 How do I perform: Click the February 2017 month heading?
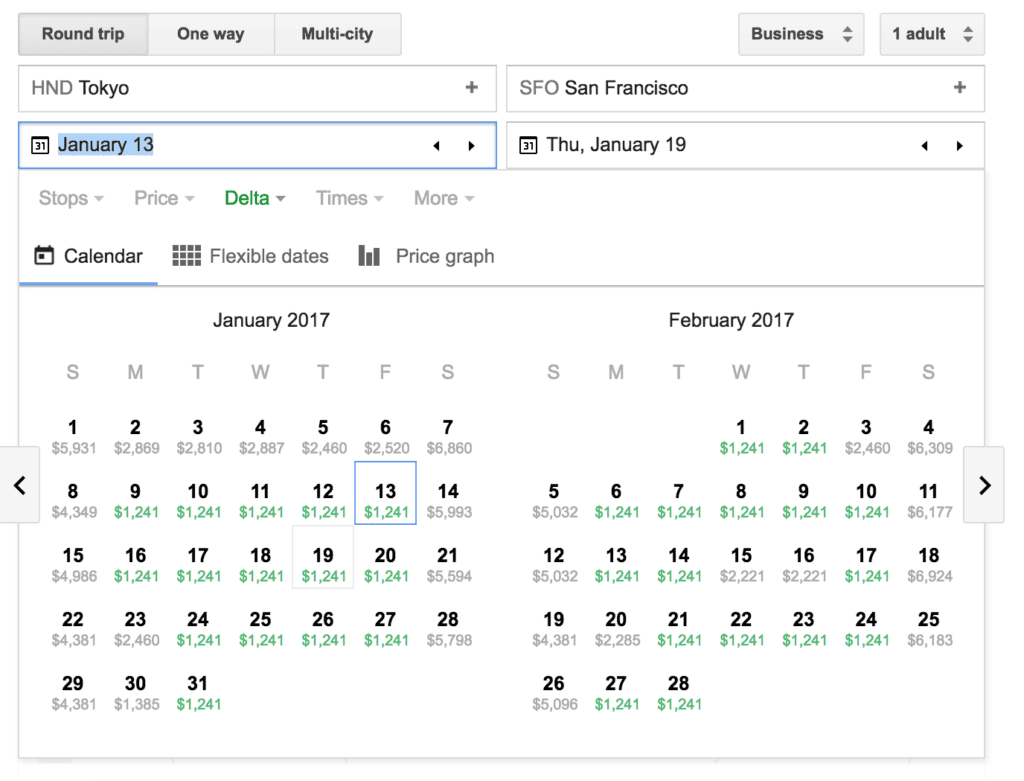(x=731, y=320)
